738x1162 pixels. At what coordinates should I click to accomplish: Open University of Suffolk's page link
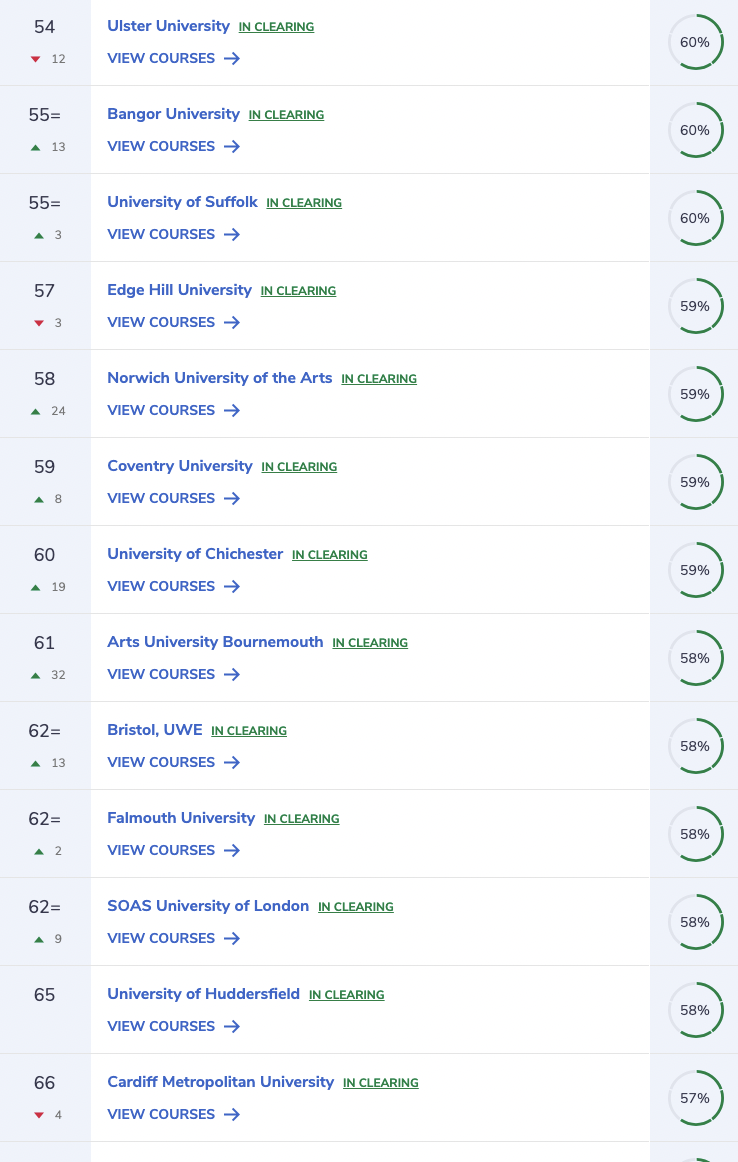[x=182, y=202]
